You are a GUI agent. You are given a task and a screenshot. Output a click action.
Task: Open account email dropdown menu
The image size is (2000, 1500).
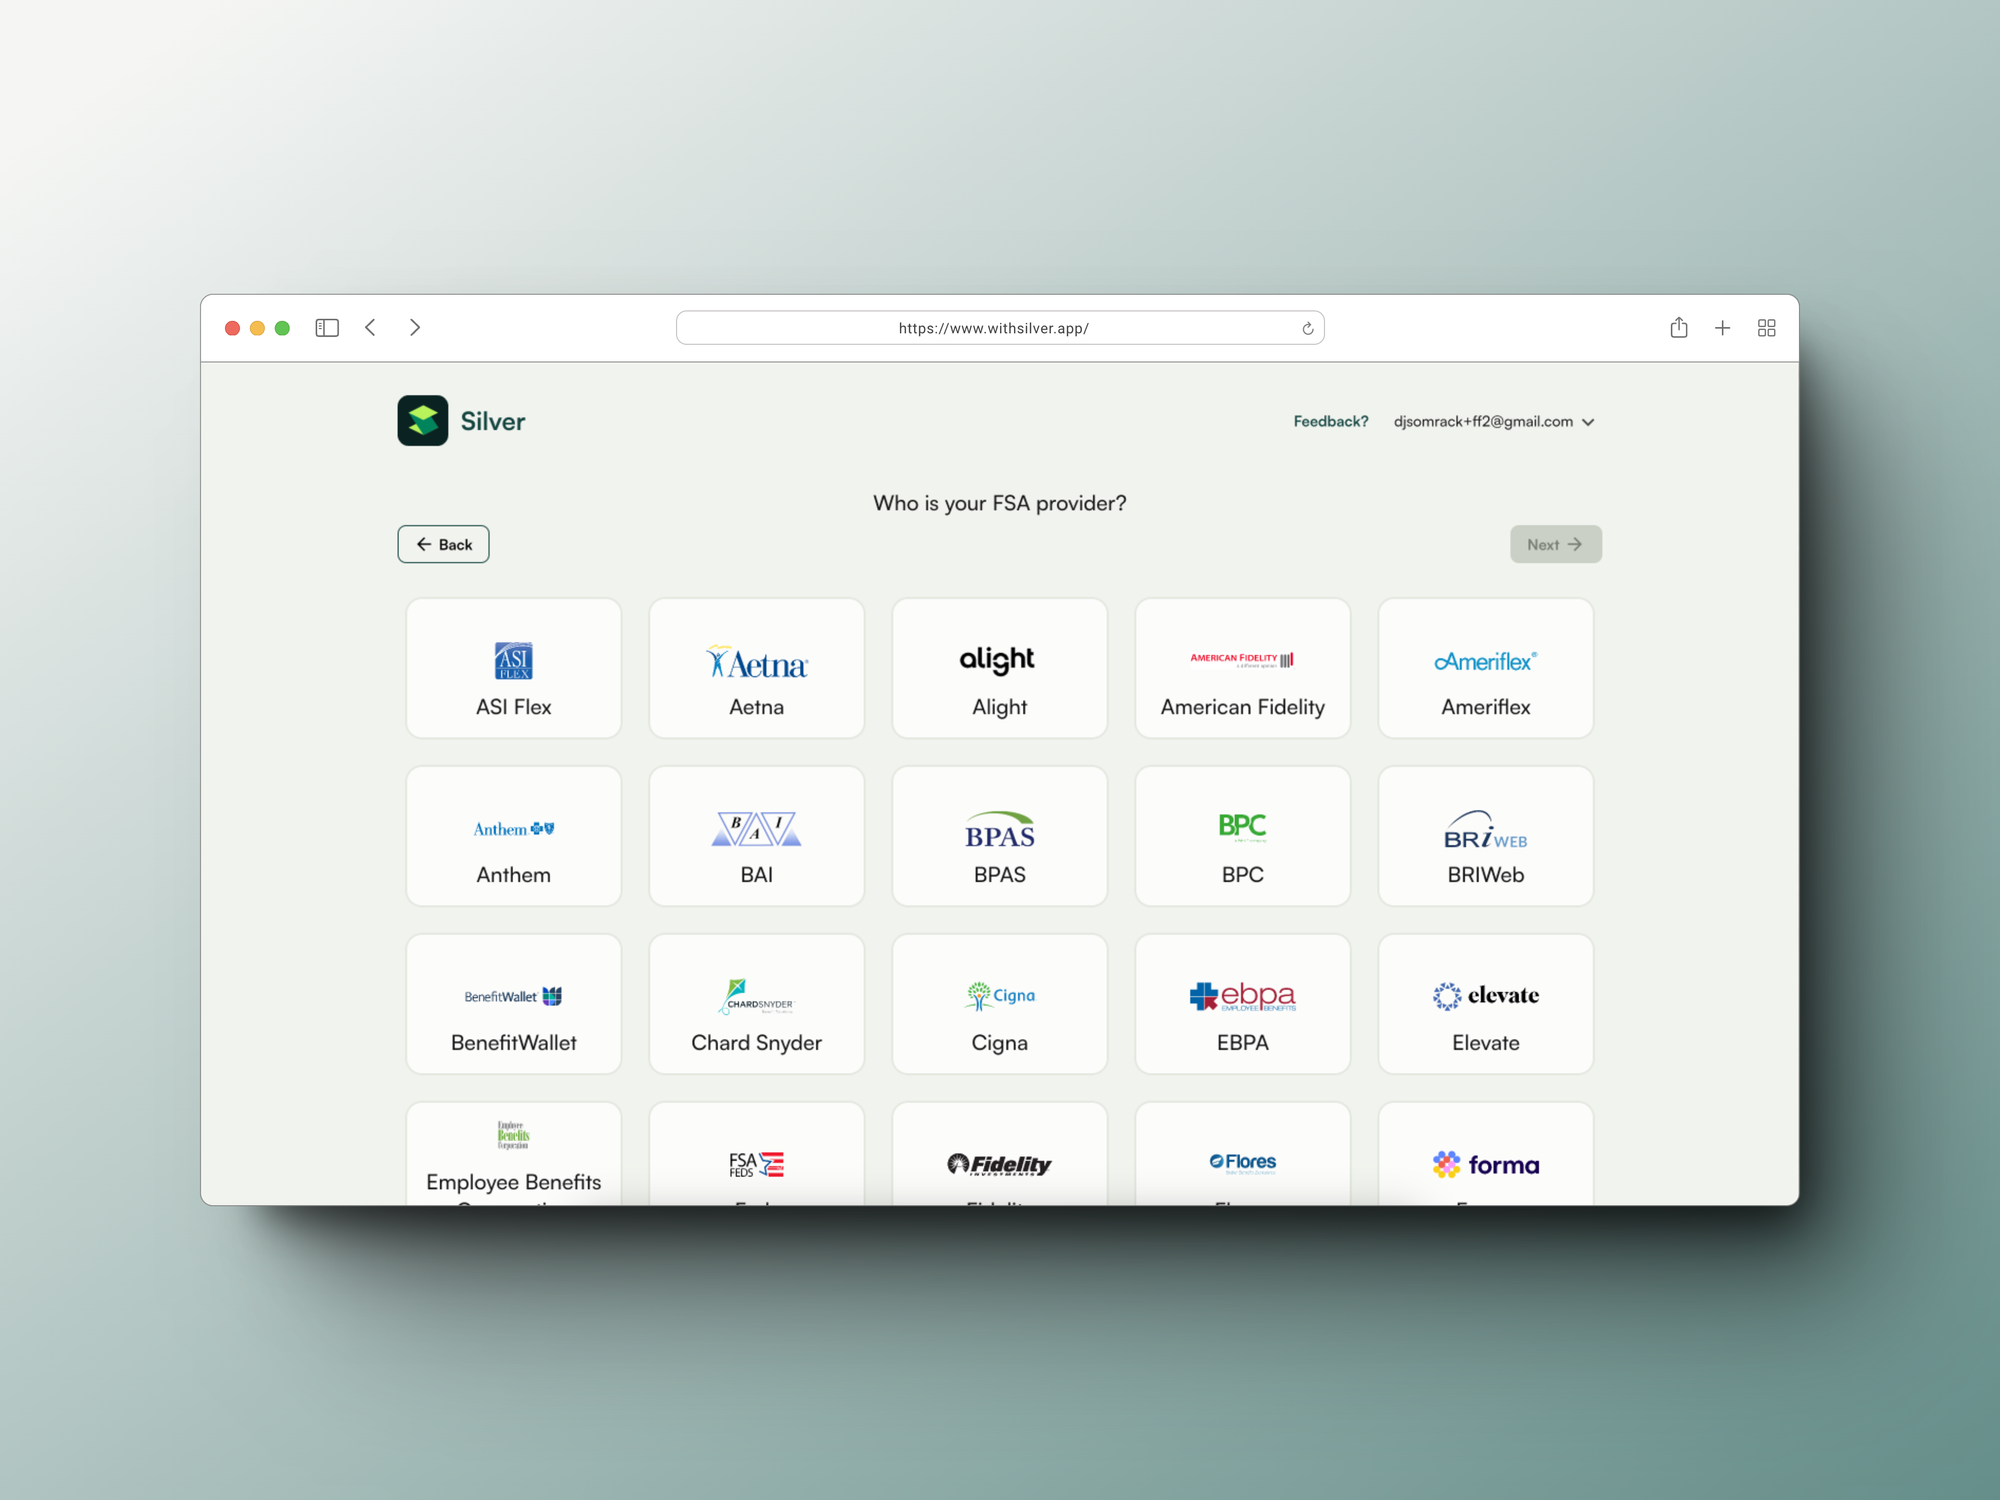[1493, 422]
